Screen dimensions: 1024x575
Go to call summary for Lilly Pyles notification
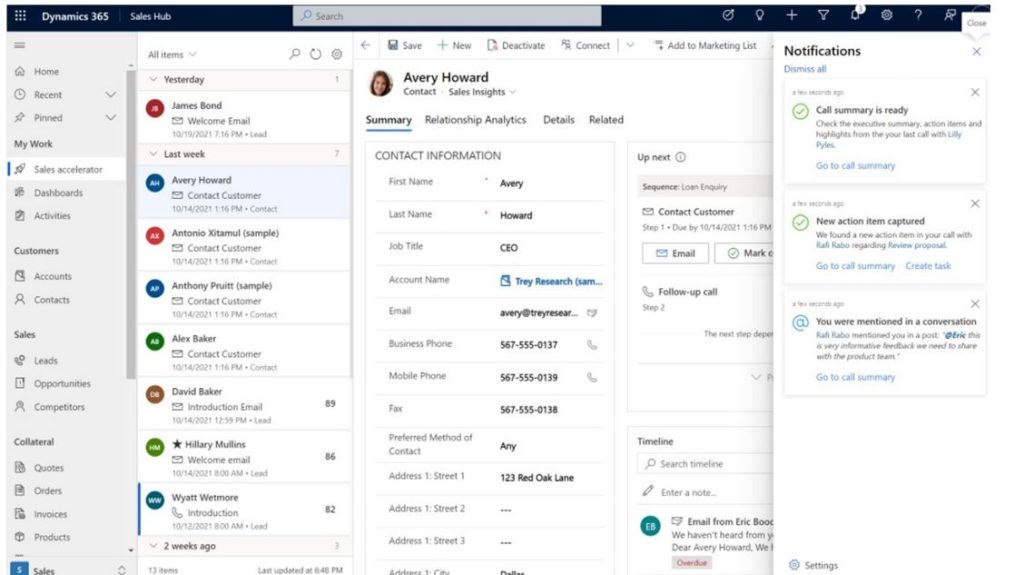(855, 166)
